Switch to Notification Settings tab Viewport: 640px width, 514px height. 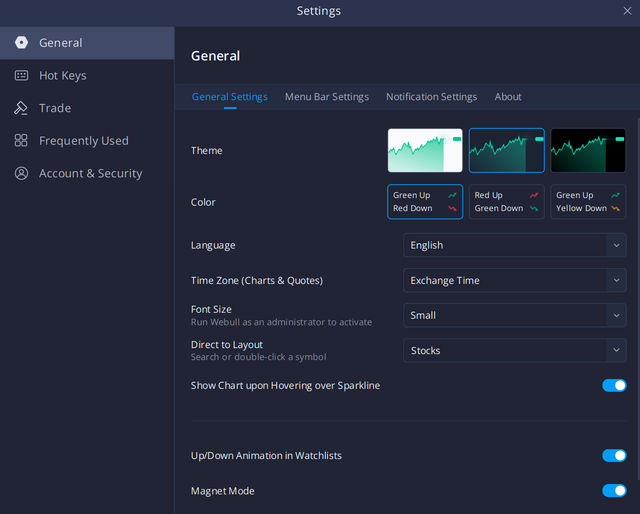click(x=431, y=97)
